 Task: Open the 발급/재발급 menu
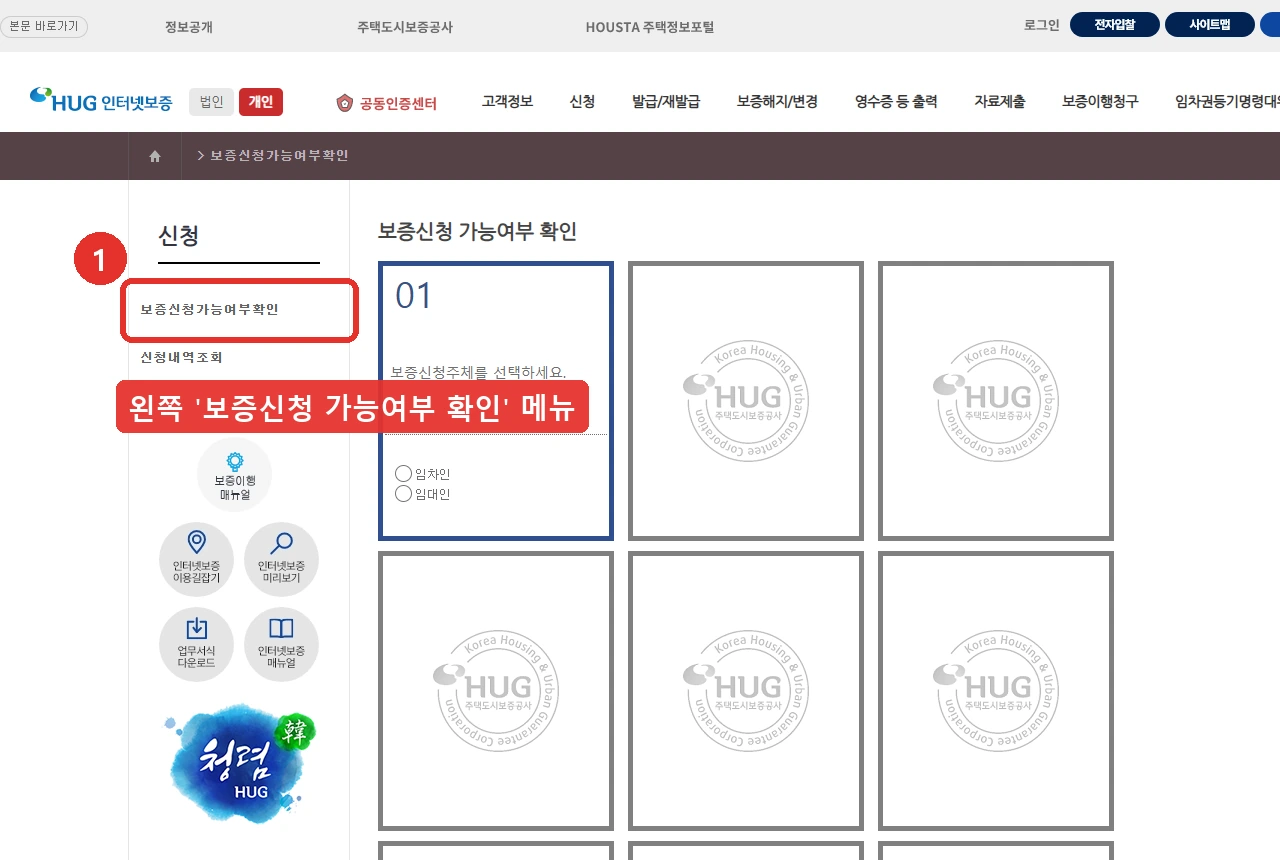tap(666, 101)
